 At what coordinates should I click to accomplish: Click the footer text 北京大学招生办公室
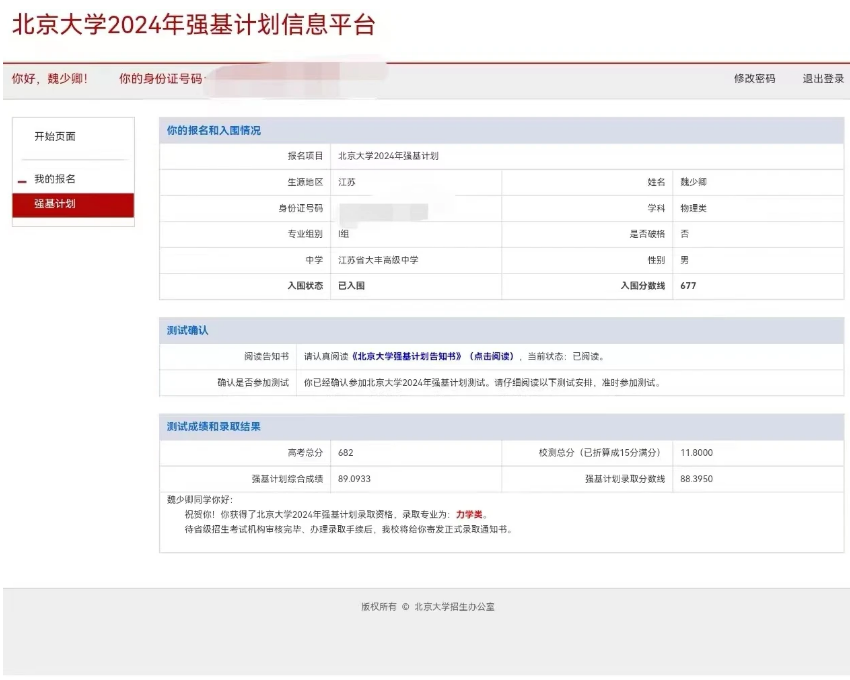point(454,607)
